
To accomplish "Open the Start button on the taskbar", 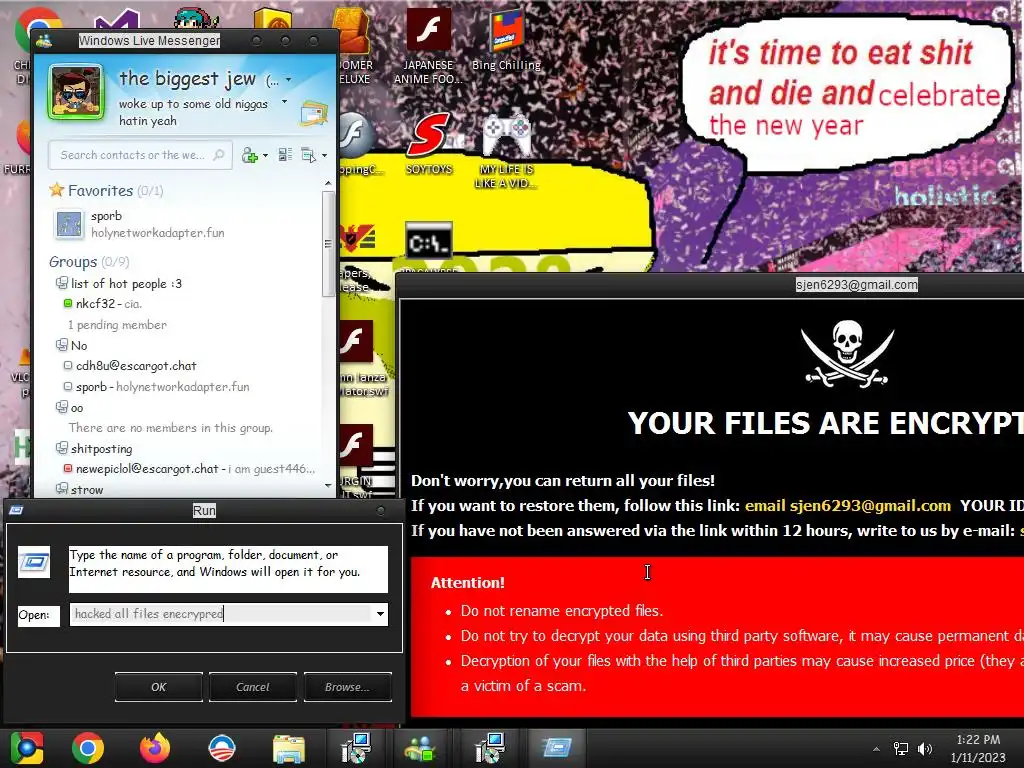I will 27,748.
